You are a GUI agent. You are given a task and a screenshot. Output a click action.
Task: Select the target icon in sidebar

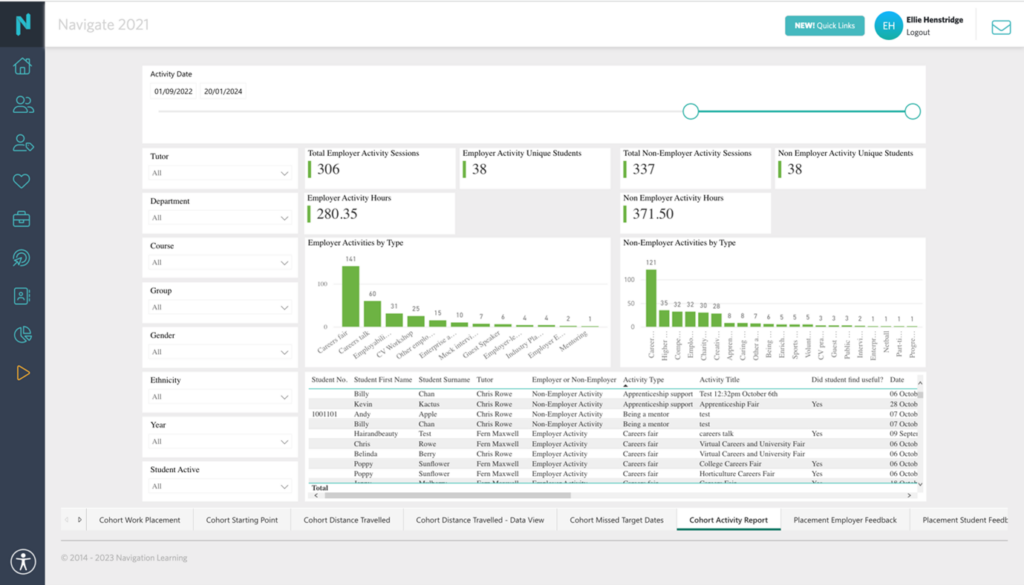tap(22, 258)
